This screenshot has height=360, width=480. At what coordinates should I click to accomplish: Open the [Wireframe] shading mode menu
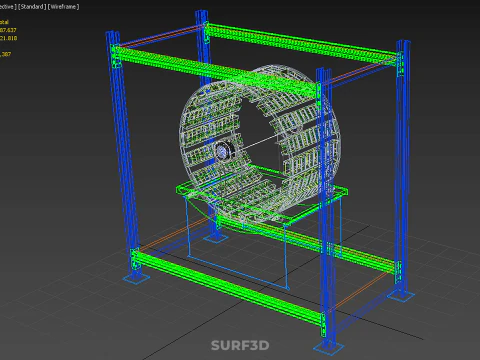[64, 7]
